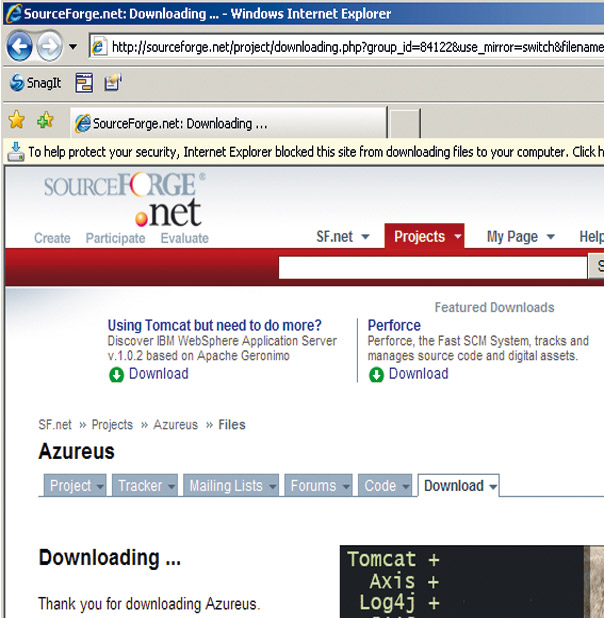Expand the SF.net navigation dropdown
Viewport: 604px width, 618px height.
[x=343, y=237]
